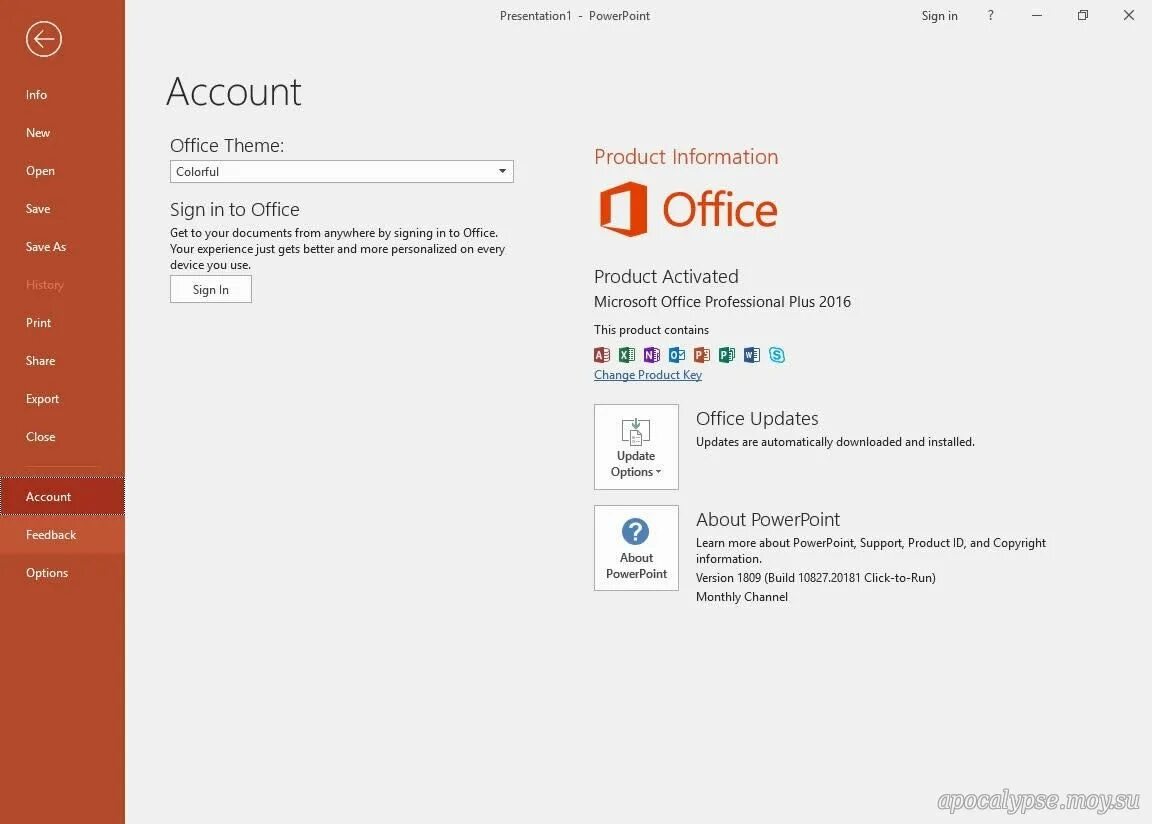Click the Skype for Business icon
Screen dimensions: 1152x824
[777, 355]
